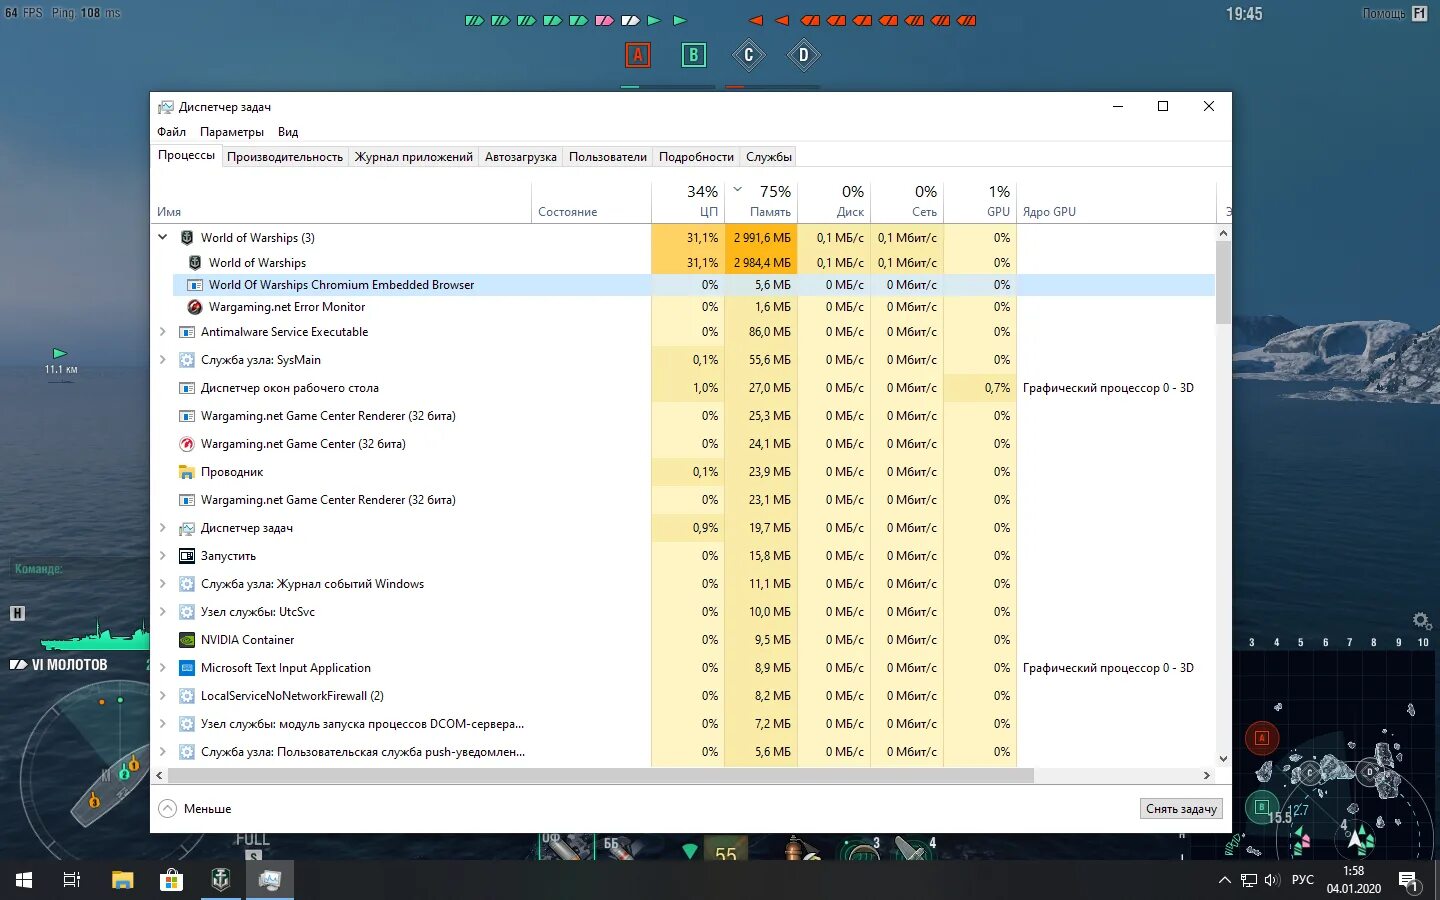1440x900 pixels.
Task: Click the Диспетчер задач title bar icon
Action: point(166,107)
